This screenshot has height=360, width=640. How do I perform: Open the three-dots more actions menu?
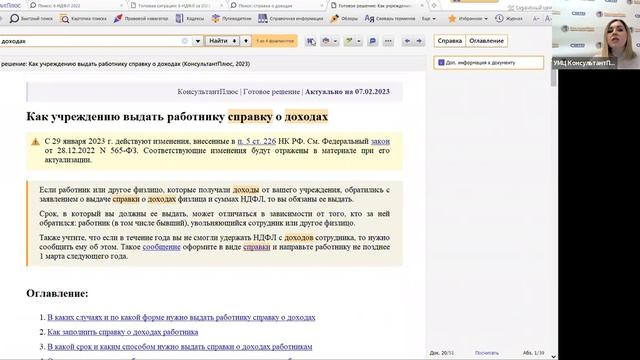pyautogui.click(x=388, y=41)
